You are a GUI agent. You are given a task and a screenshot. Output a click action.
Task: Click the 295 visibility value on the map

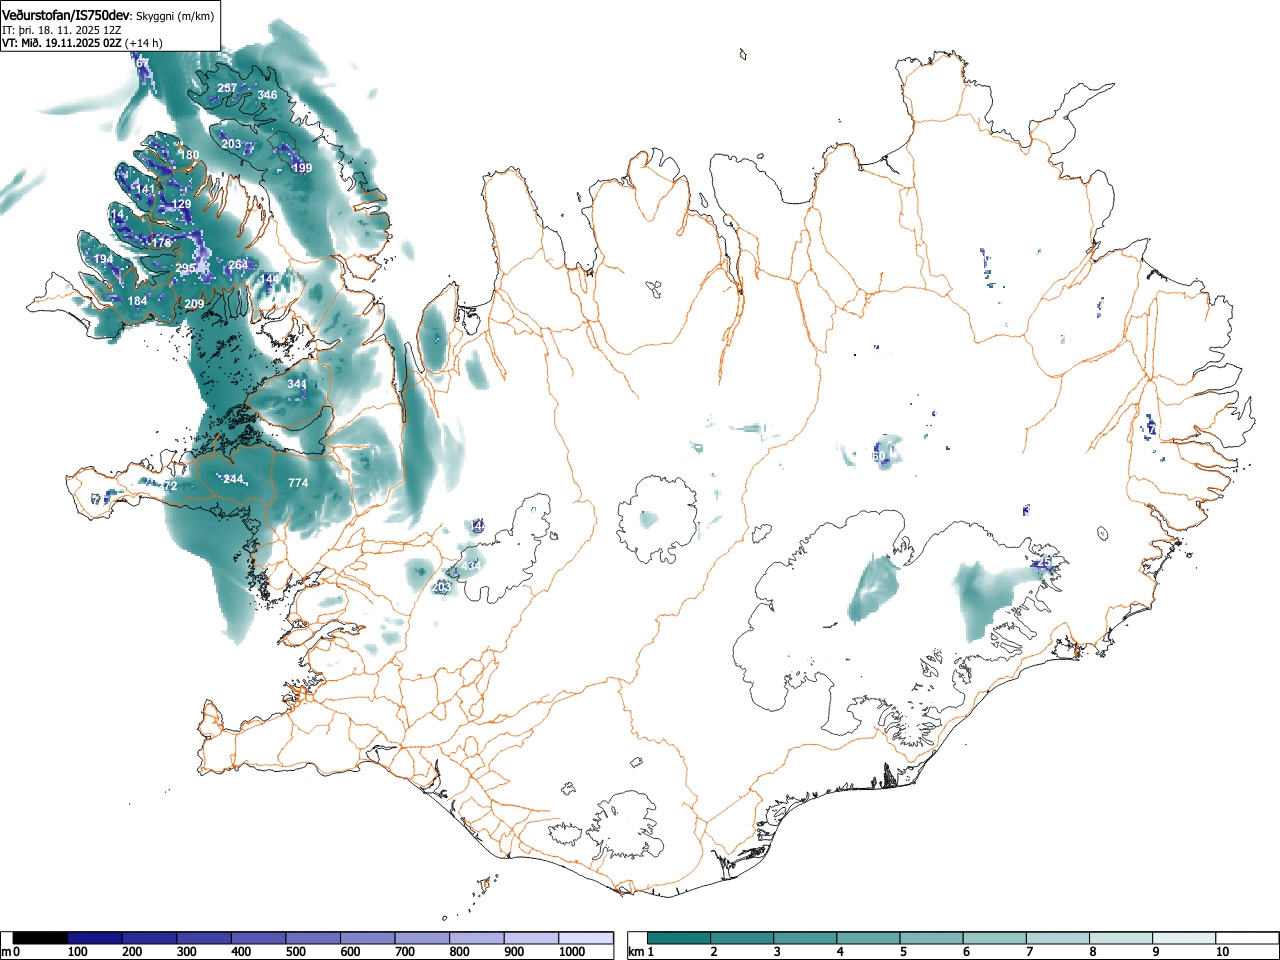(x=186, y=269)
